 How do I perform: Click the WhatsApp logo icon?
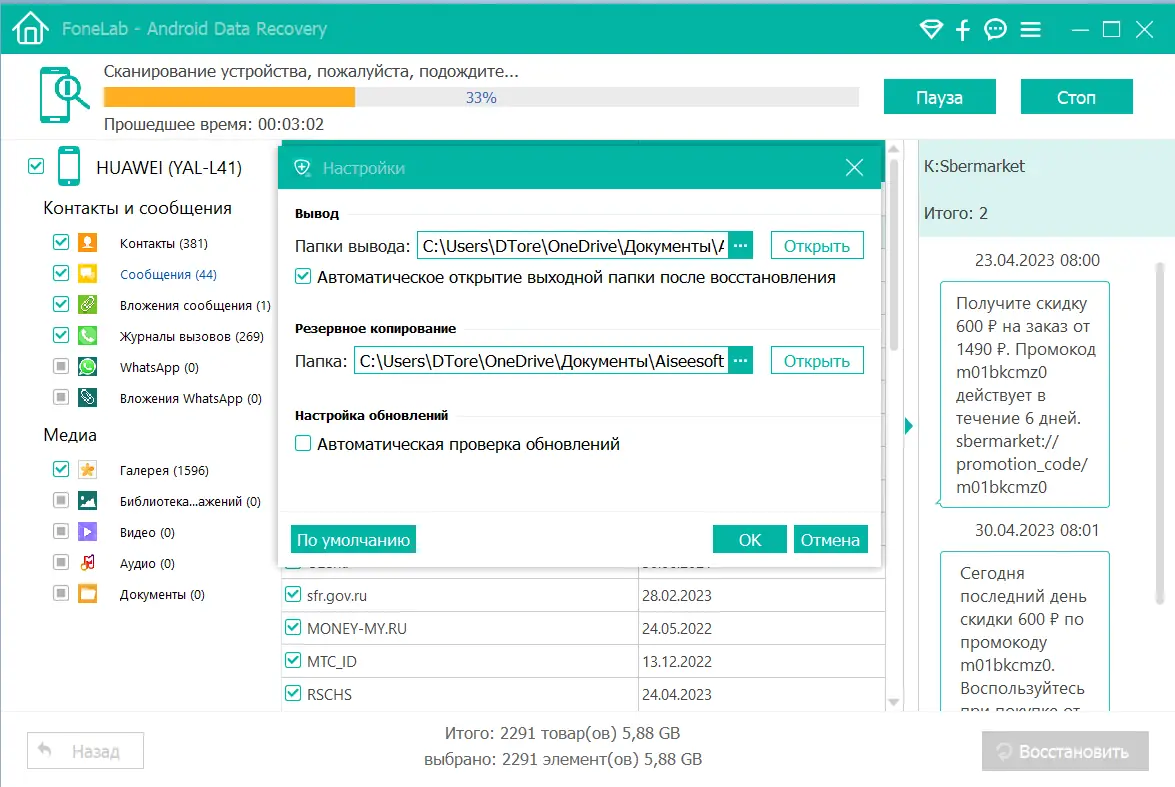[x=88, y=367]
